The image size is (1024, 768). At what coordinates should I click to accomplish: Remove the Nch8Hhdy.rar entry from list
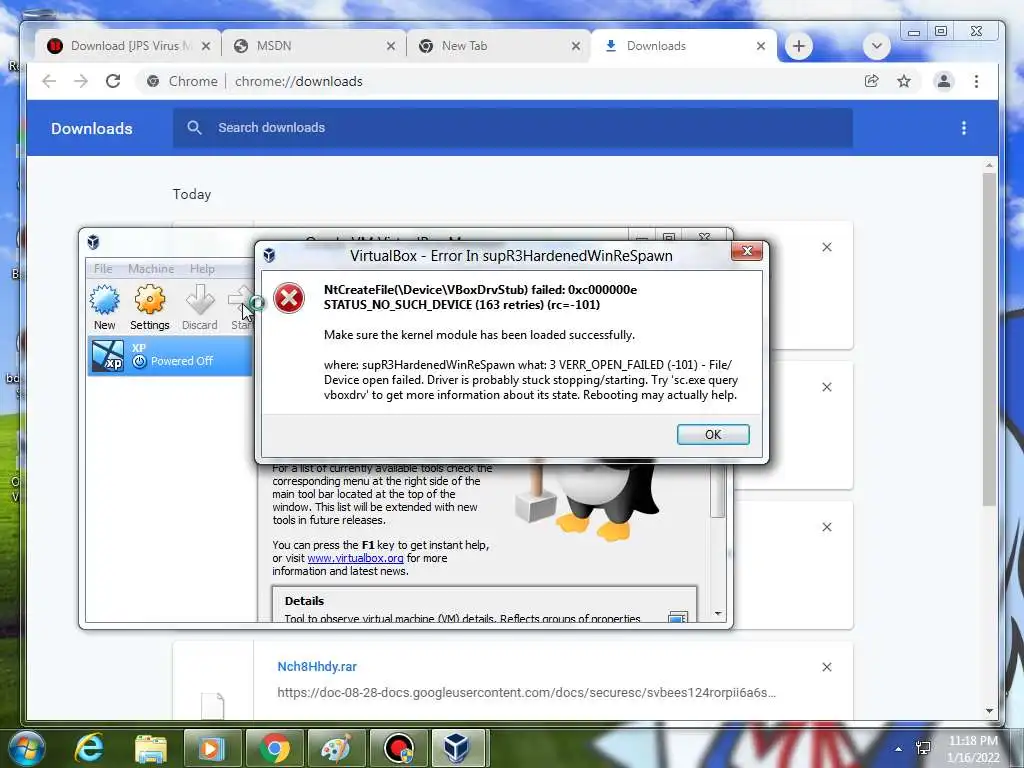click(827, 667)
